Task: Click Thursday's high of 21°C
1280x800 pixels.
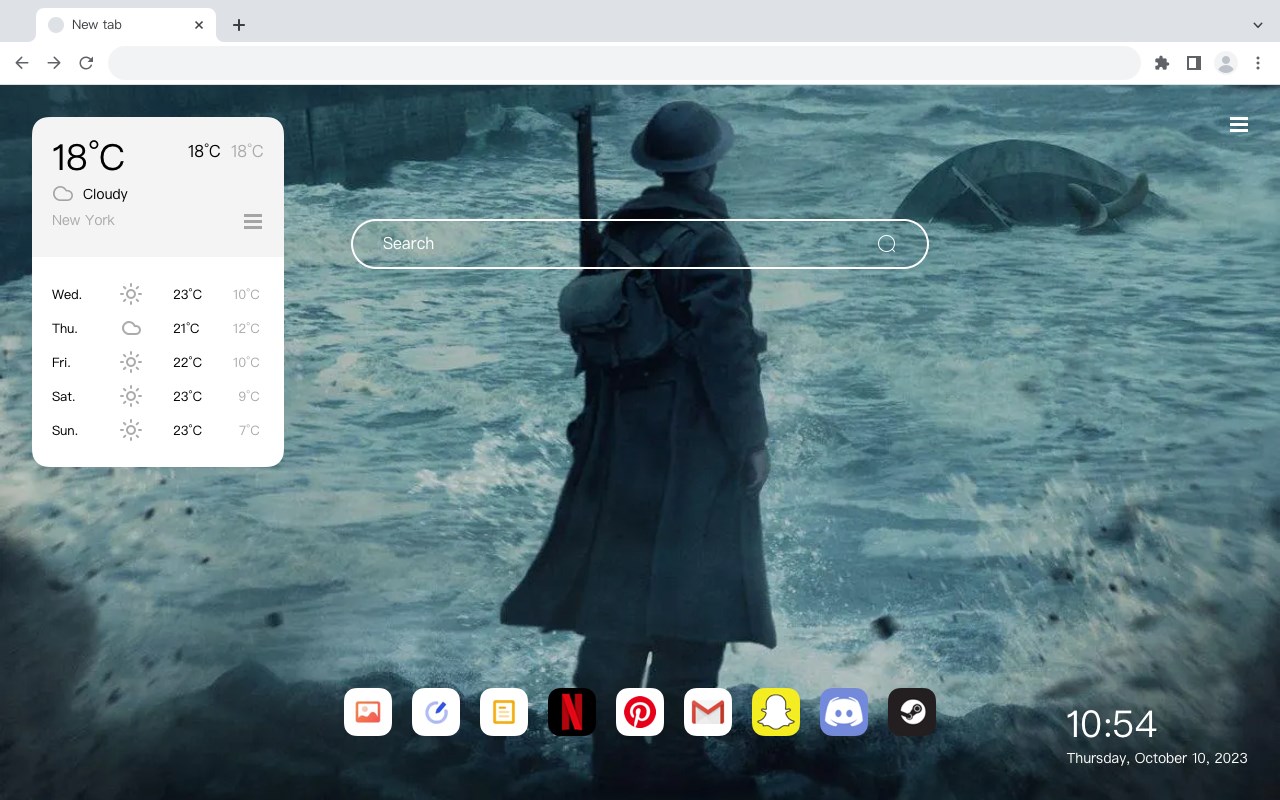Action: click(186, 328)
